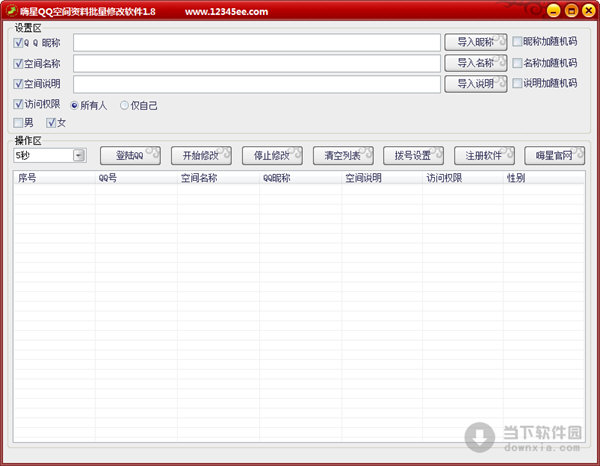Open the 嗨星官网 website button

pos(554,156)
